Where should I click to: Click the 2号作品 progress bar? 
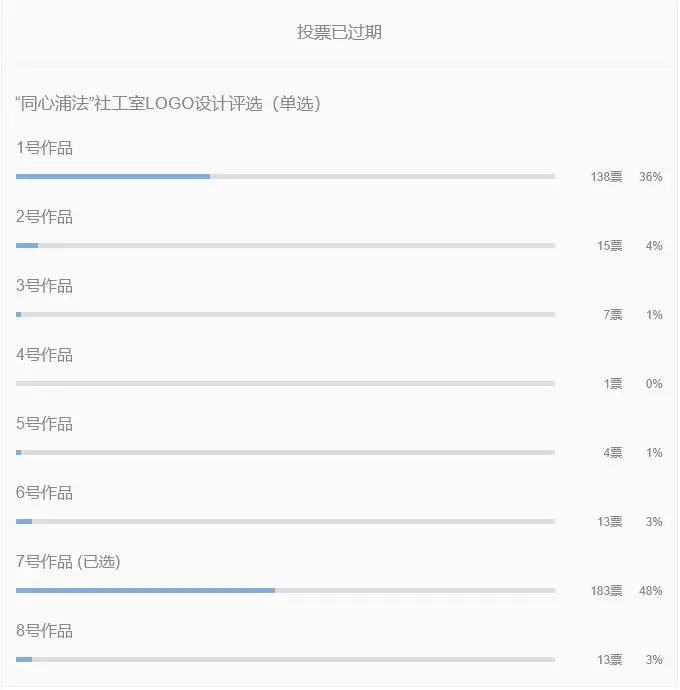pyautogui.click(x=285, y=246)
